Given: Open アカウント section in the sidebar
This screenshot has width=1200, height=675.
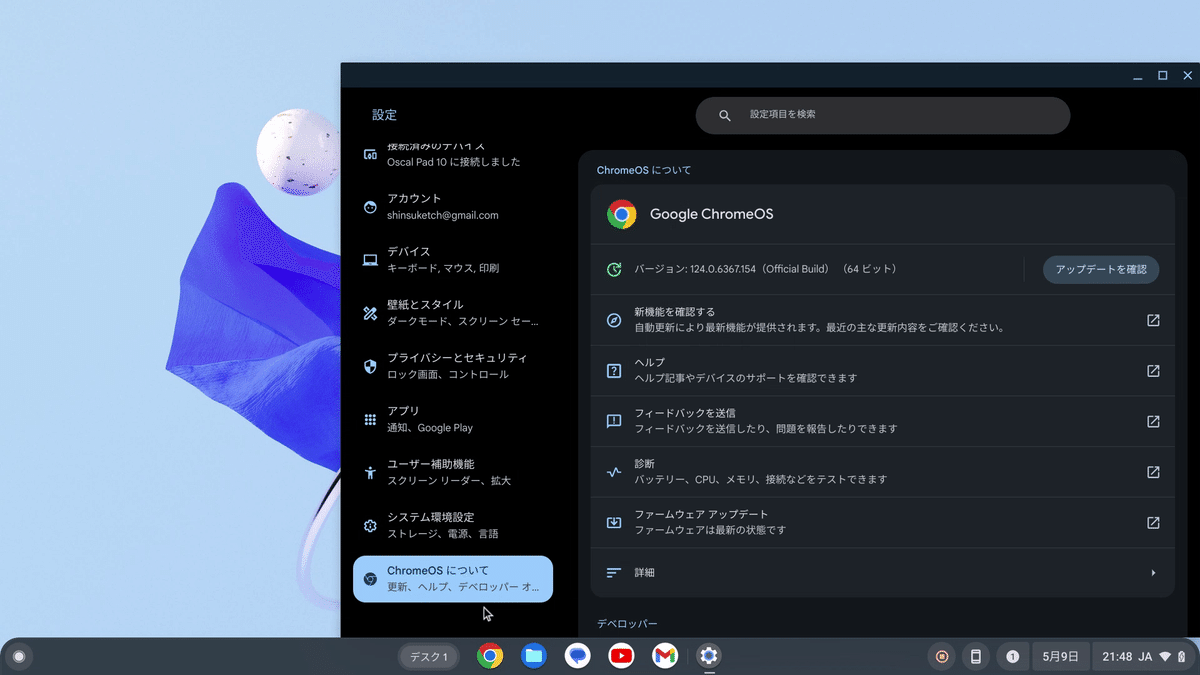Looking at the screenshot, I should point(453,207).
